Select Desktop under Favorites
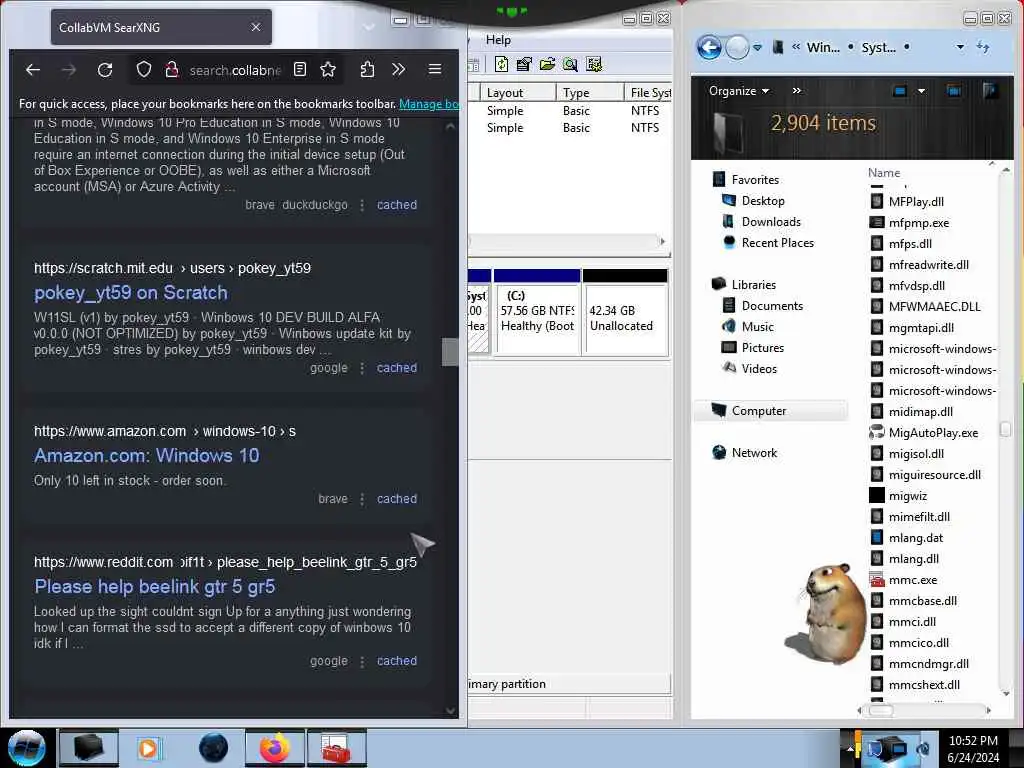This screenshot has height=768, width=1024. tap(763, 200)
